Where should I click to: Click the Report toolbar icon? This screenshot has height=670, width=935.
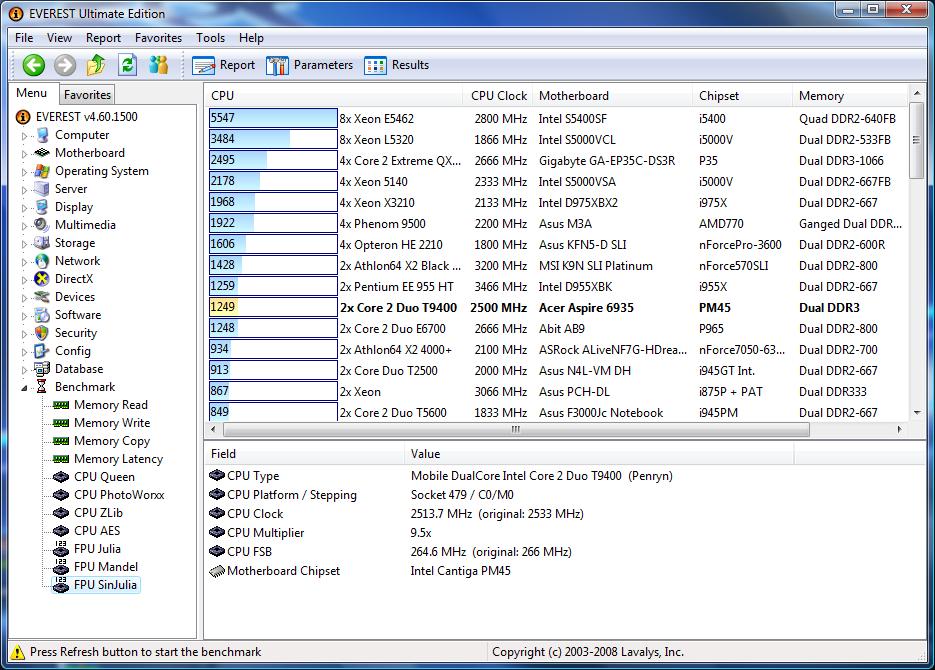[x=203, y=66]
